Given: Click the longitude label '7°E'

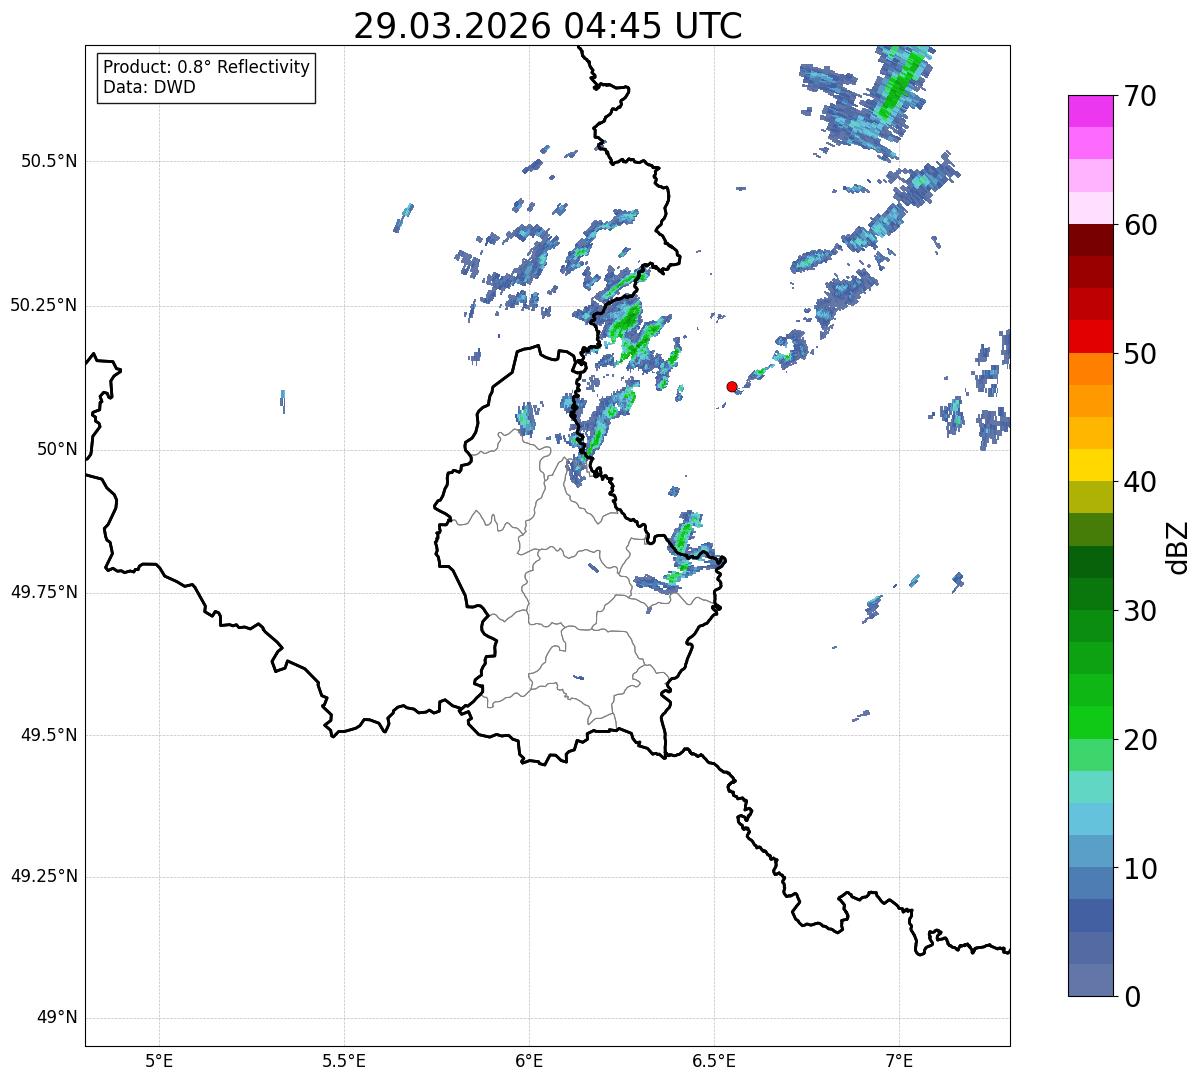Looking at the screenshot, I should click(899, 1061).
